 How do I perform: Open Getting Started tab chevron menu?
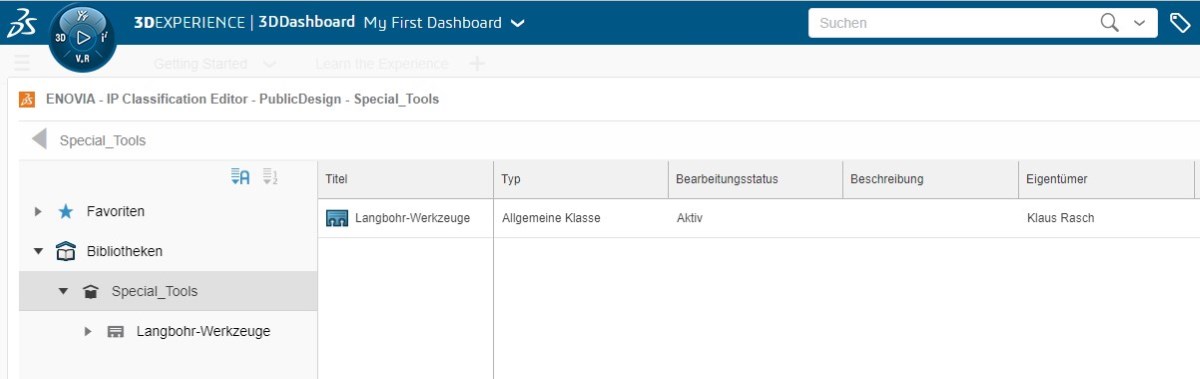[269, 63]
